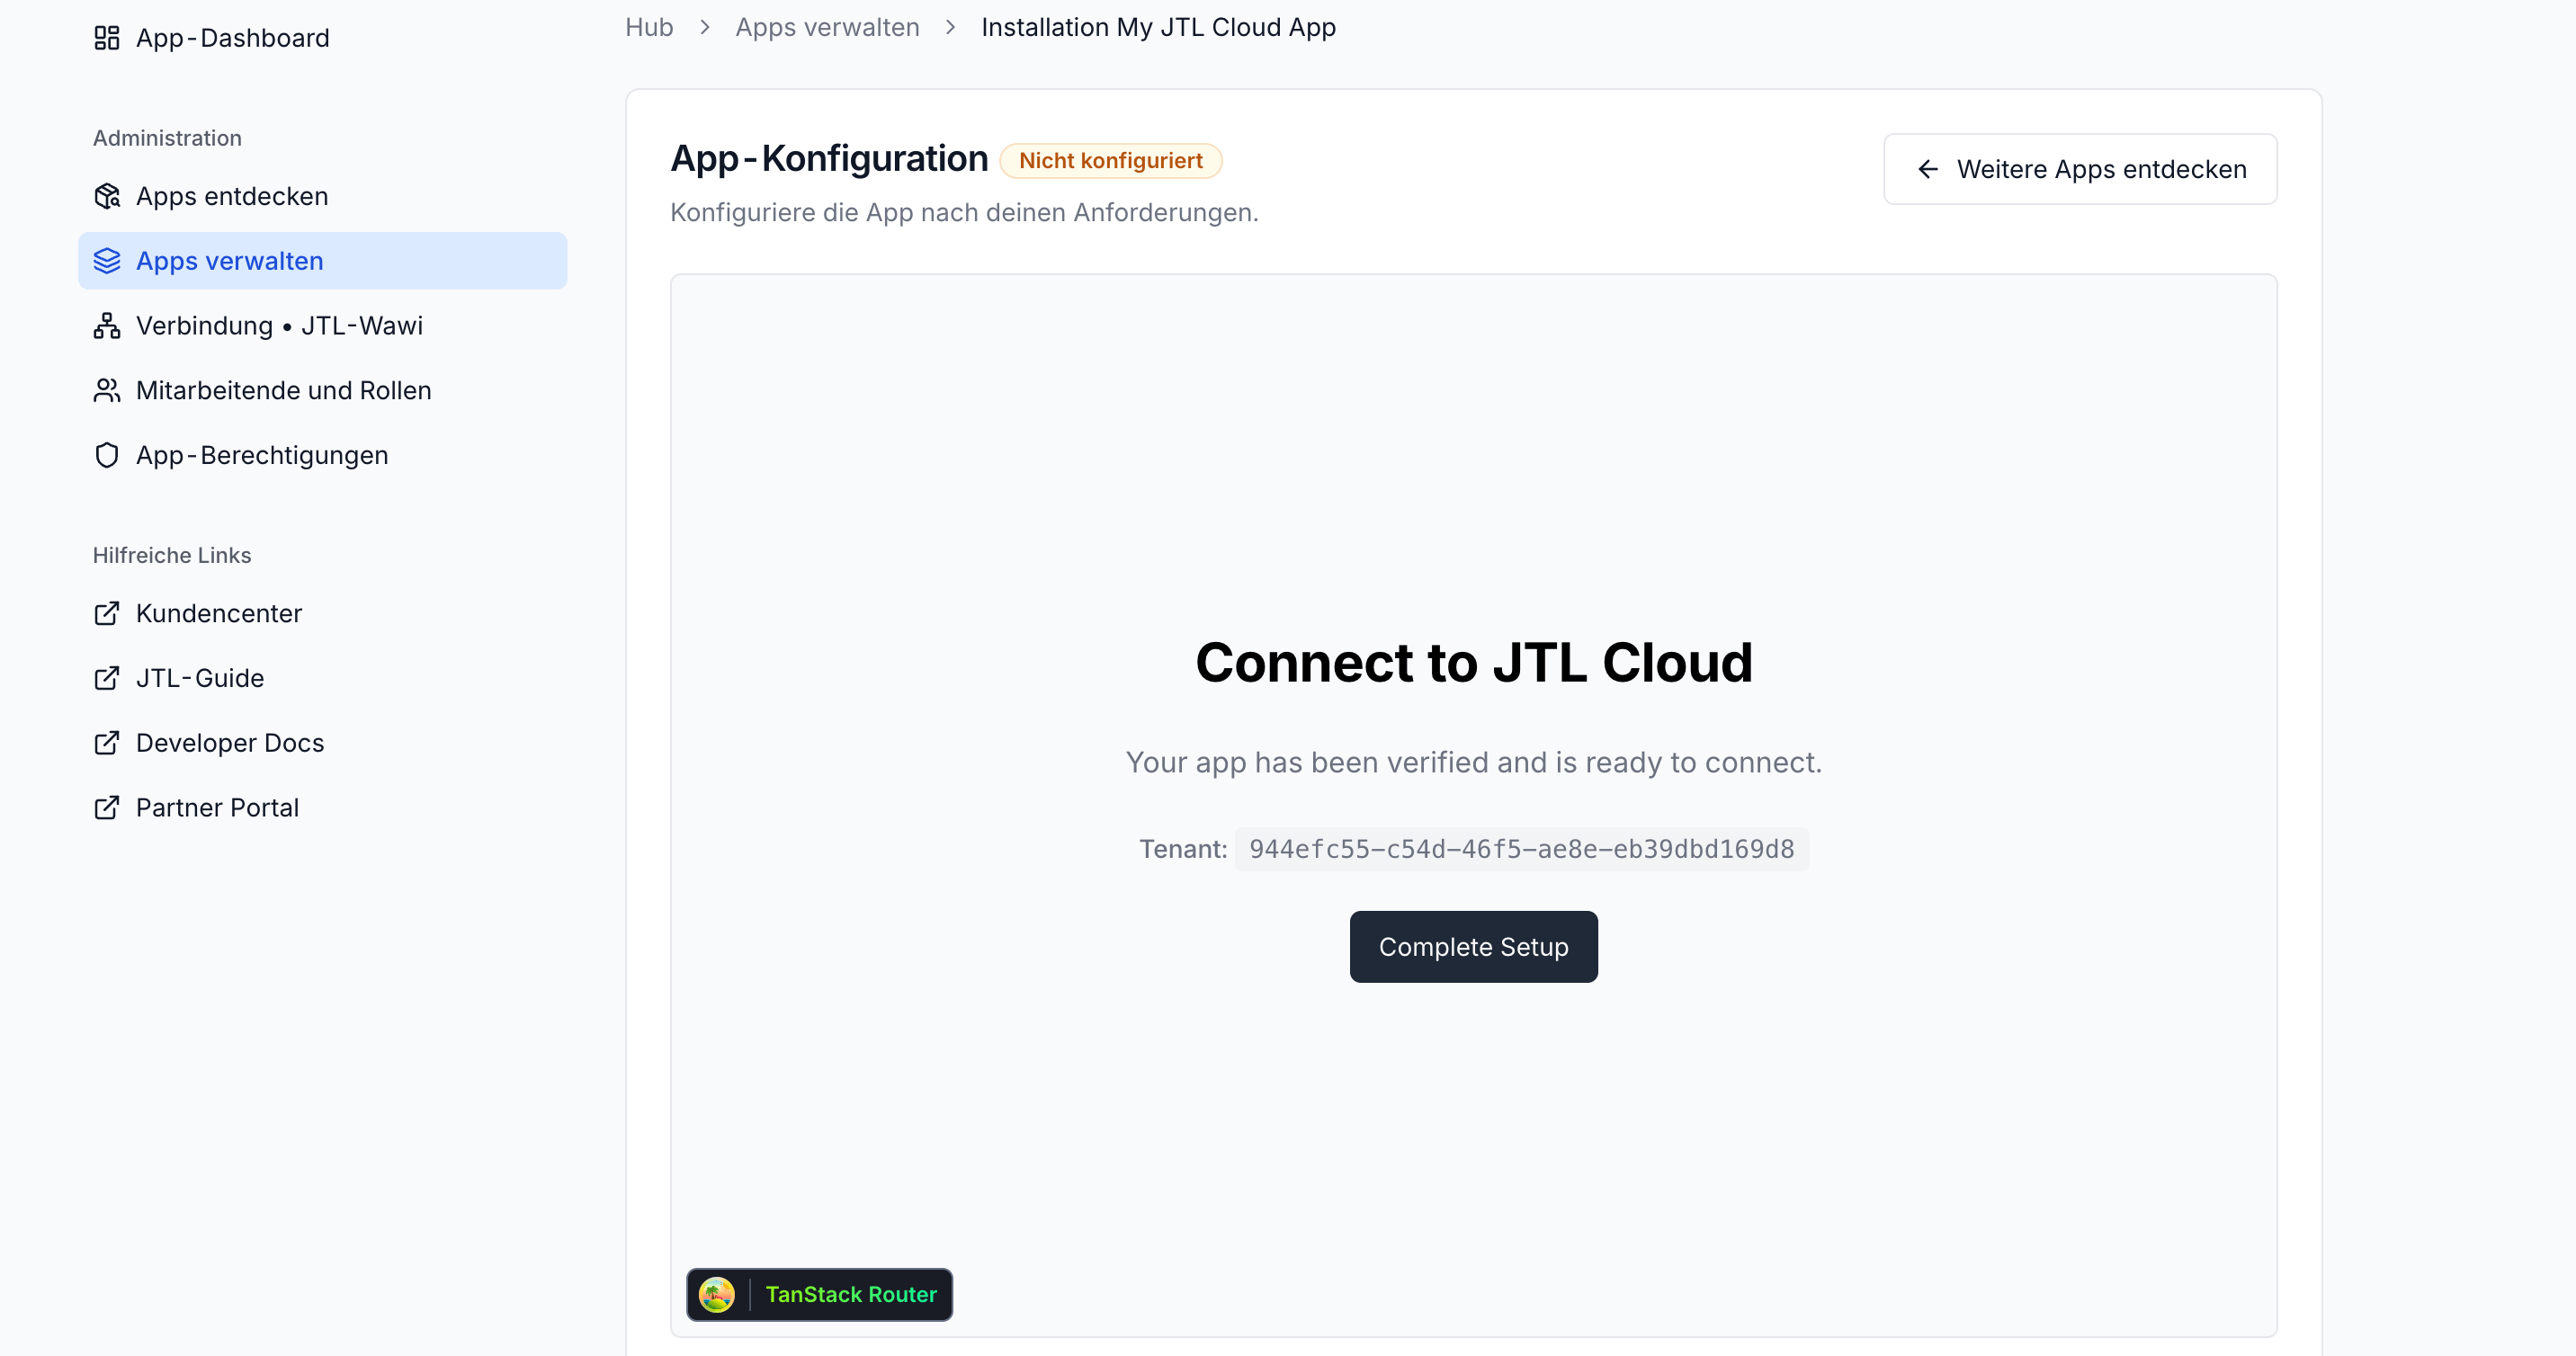The image size is (2576, 1356).
Task: Click the App-Dashboard grid icon
Action: click(x=107, y=38)
